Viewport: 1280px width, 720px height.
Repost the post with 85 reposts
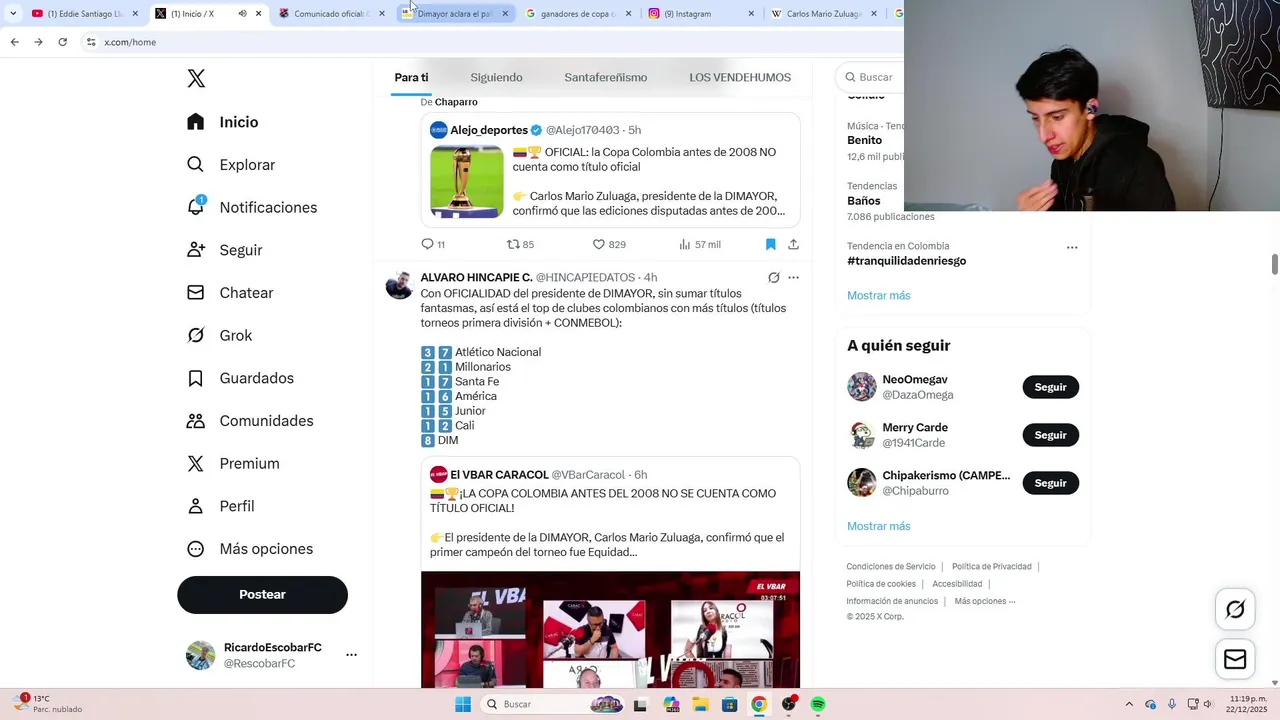click(x=520, y=244)
